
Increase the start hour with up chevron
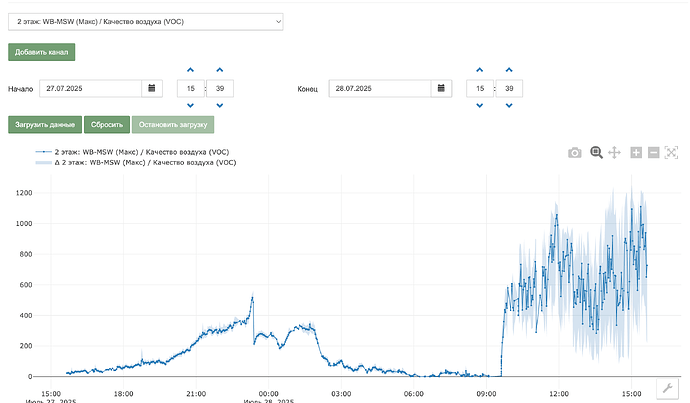pos(191,70)
